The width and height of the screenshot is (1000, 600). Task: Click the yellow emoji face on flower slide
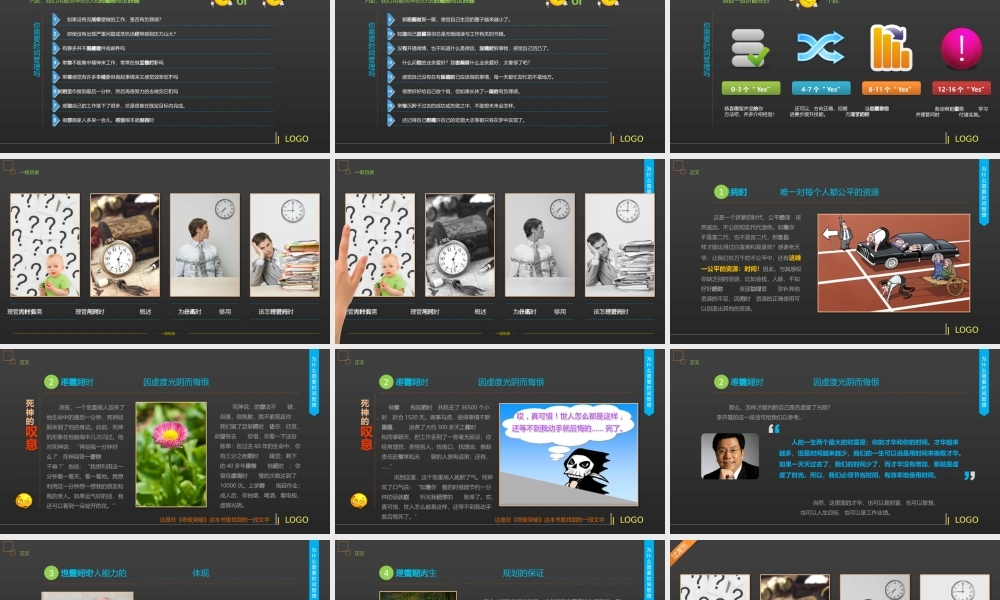(24, 501)
